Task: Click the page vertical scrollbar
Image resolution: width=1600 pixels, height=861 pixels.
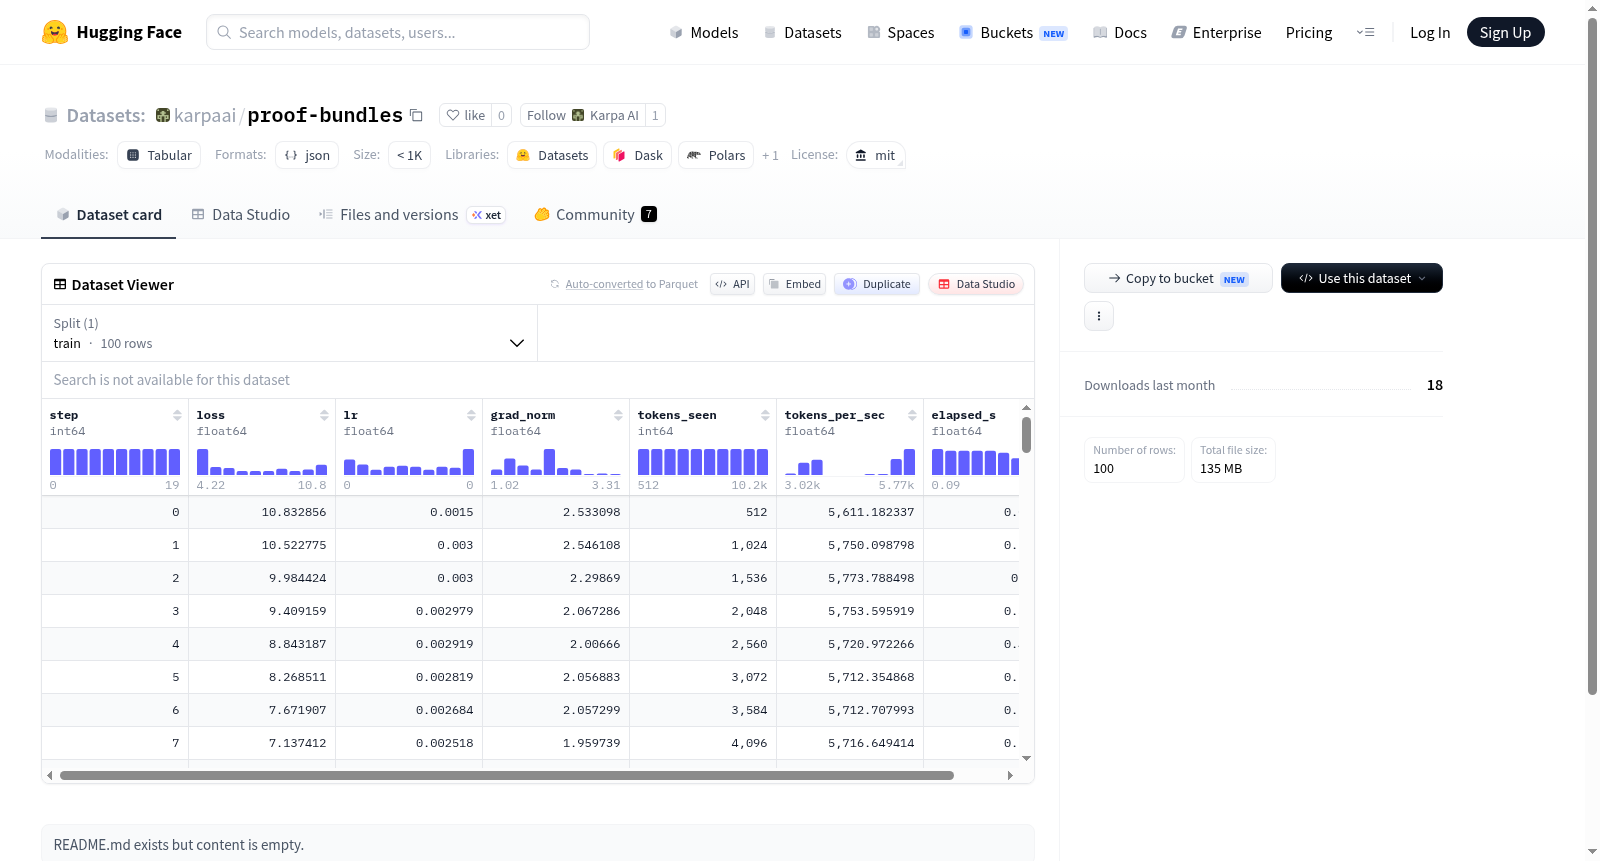Action: pos(1592,355)
